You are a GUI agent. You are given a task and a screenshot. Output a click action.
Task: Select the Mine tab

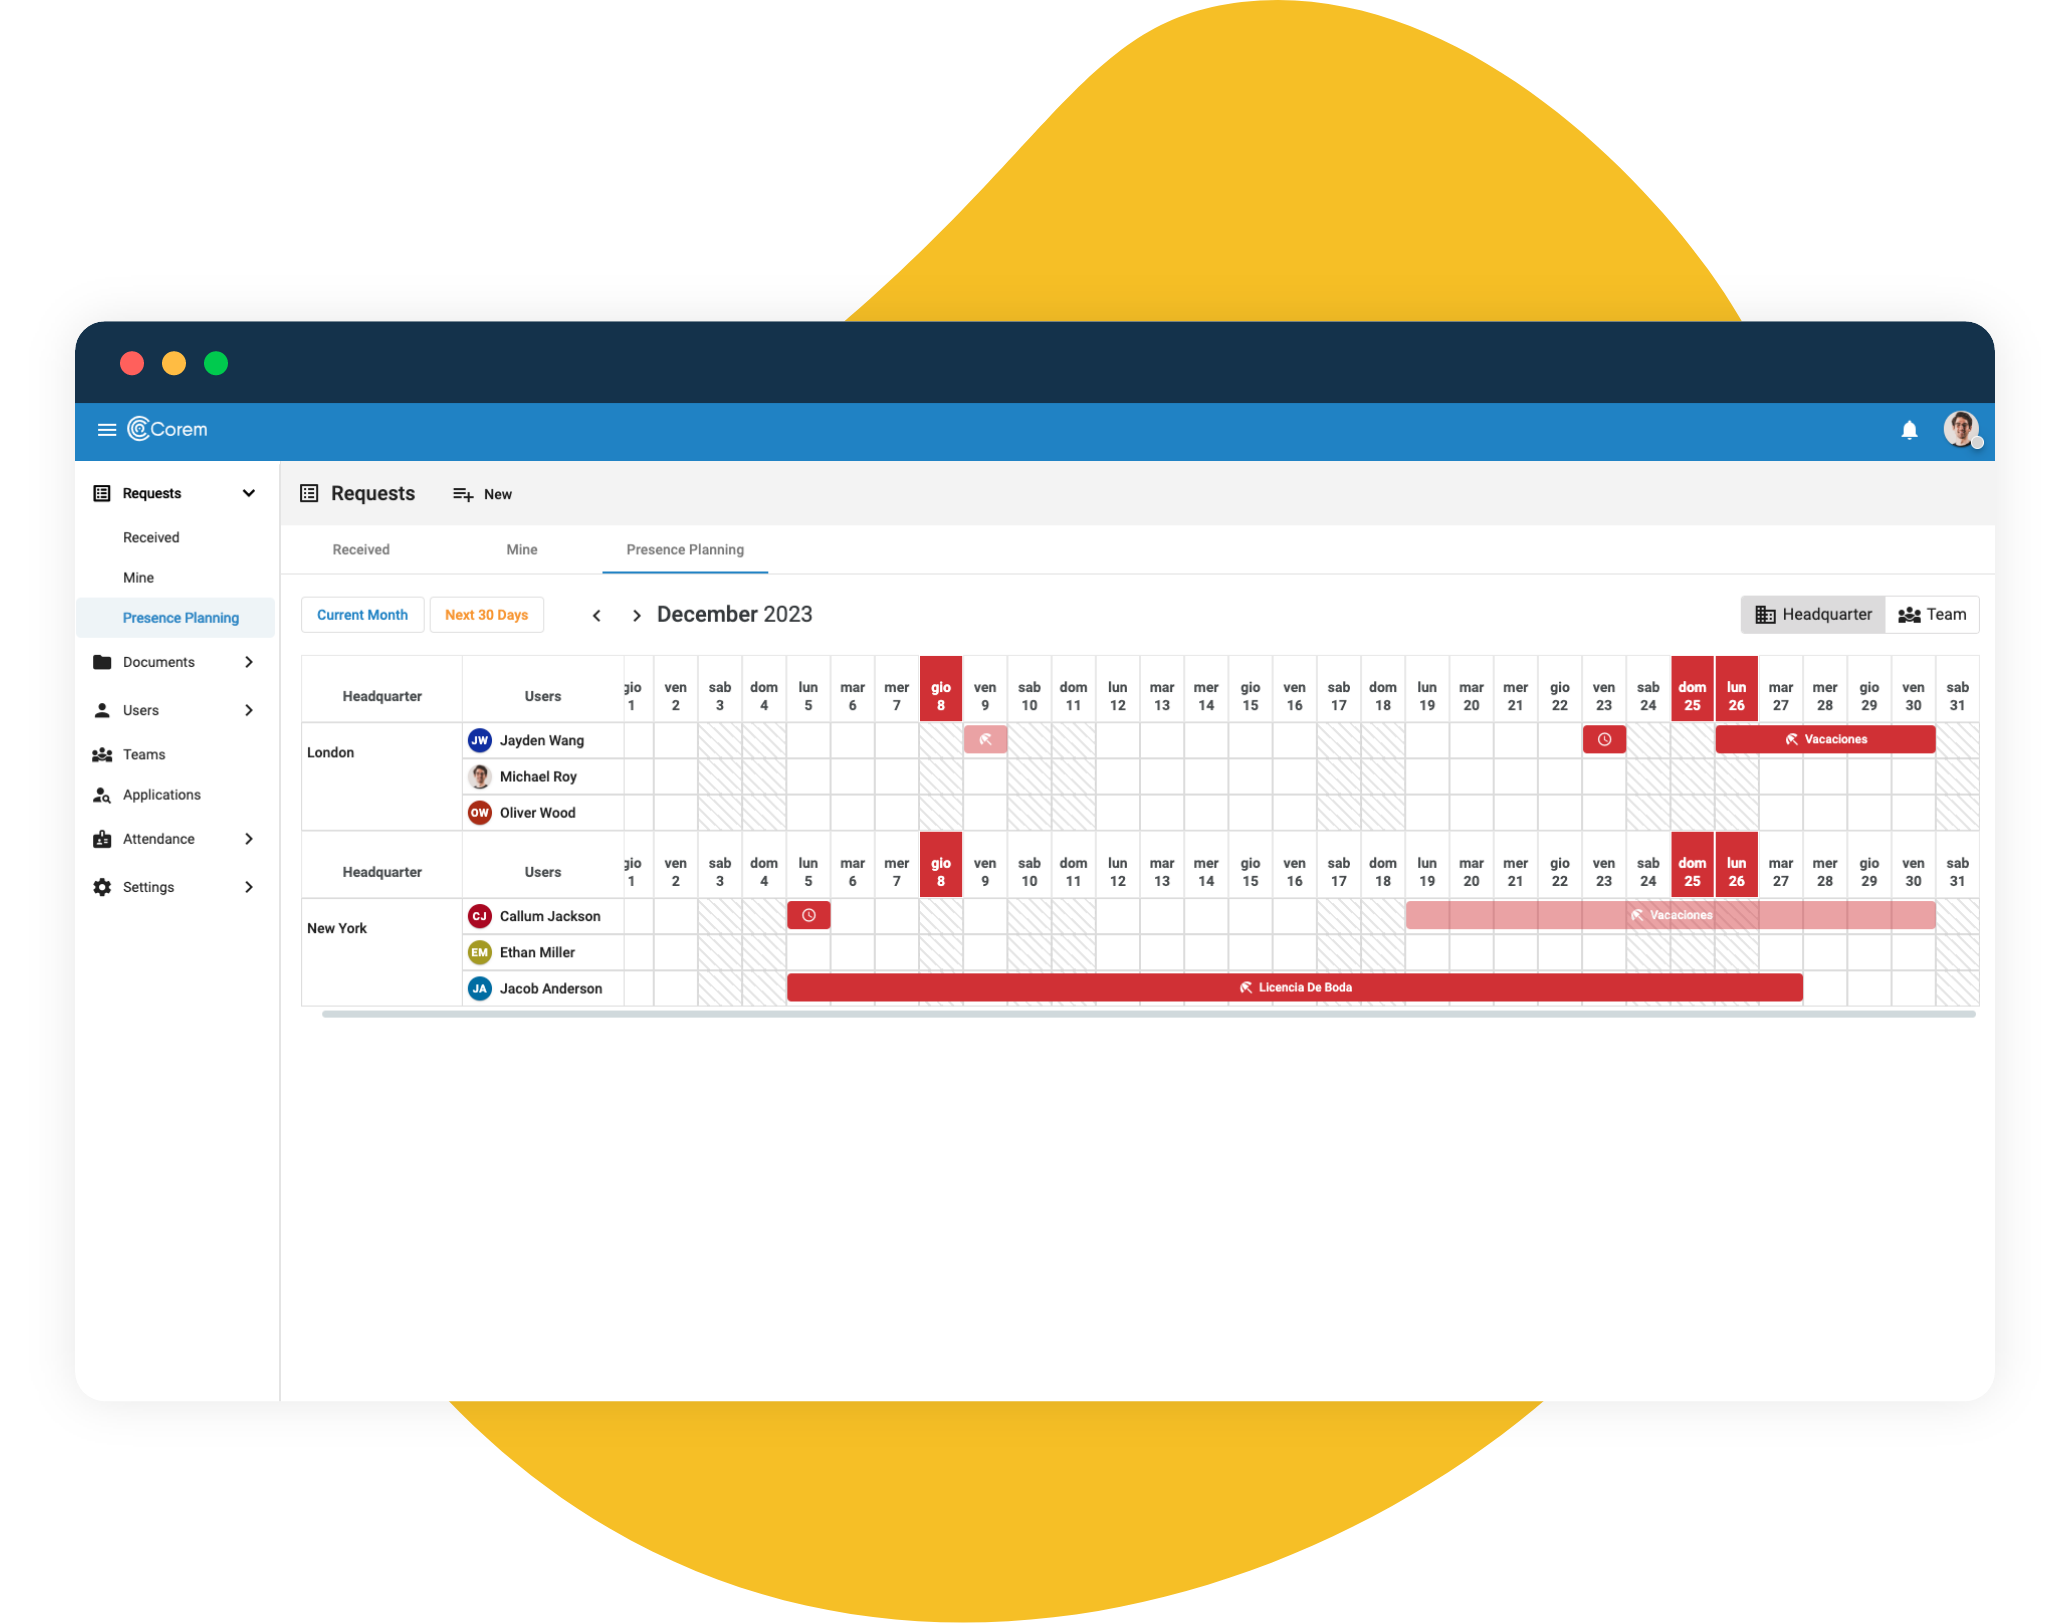tap(523, 549)
